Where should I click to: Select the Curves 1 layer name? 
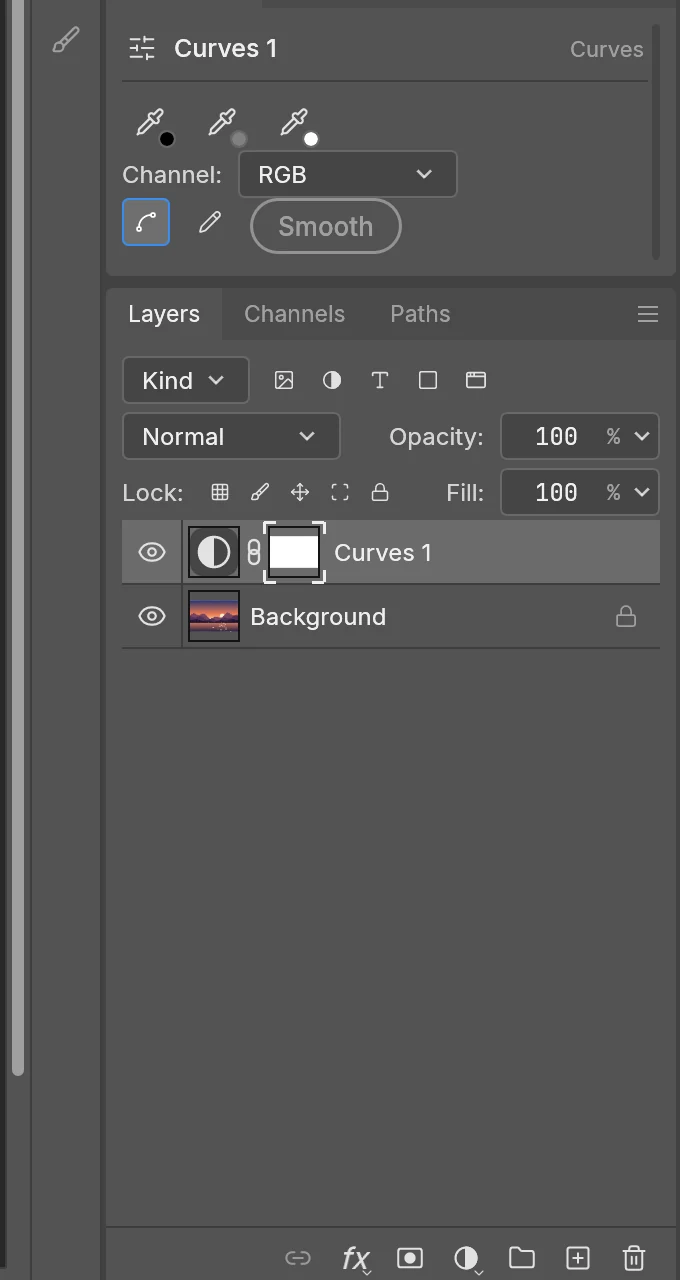[x=383, y=552]
